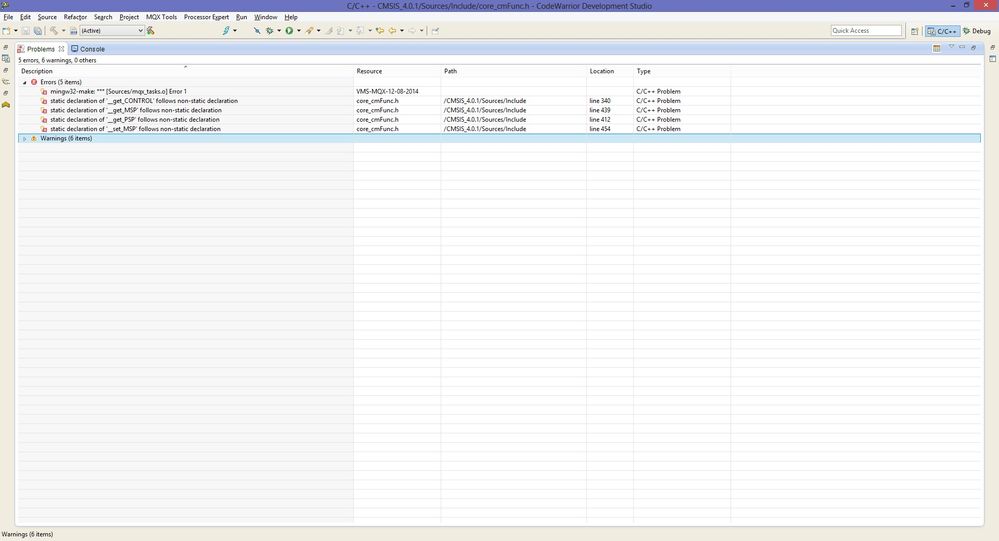
Task: Click the Forward navigation arrow icon
Action: coord(412,31)
